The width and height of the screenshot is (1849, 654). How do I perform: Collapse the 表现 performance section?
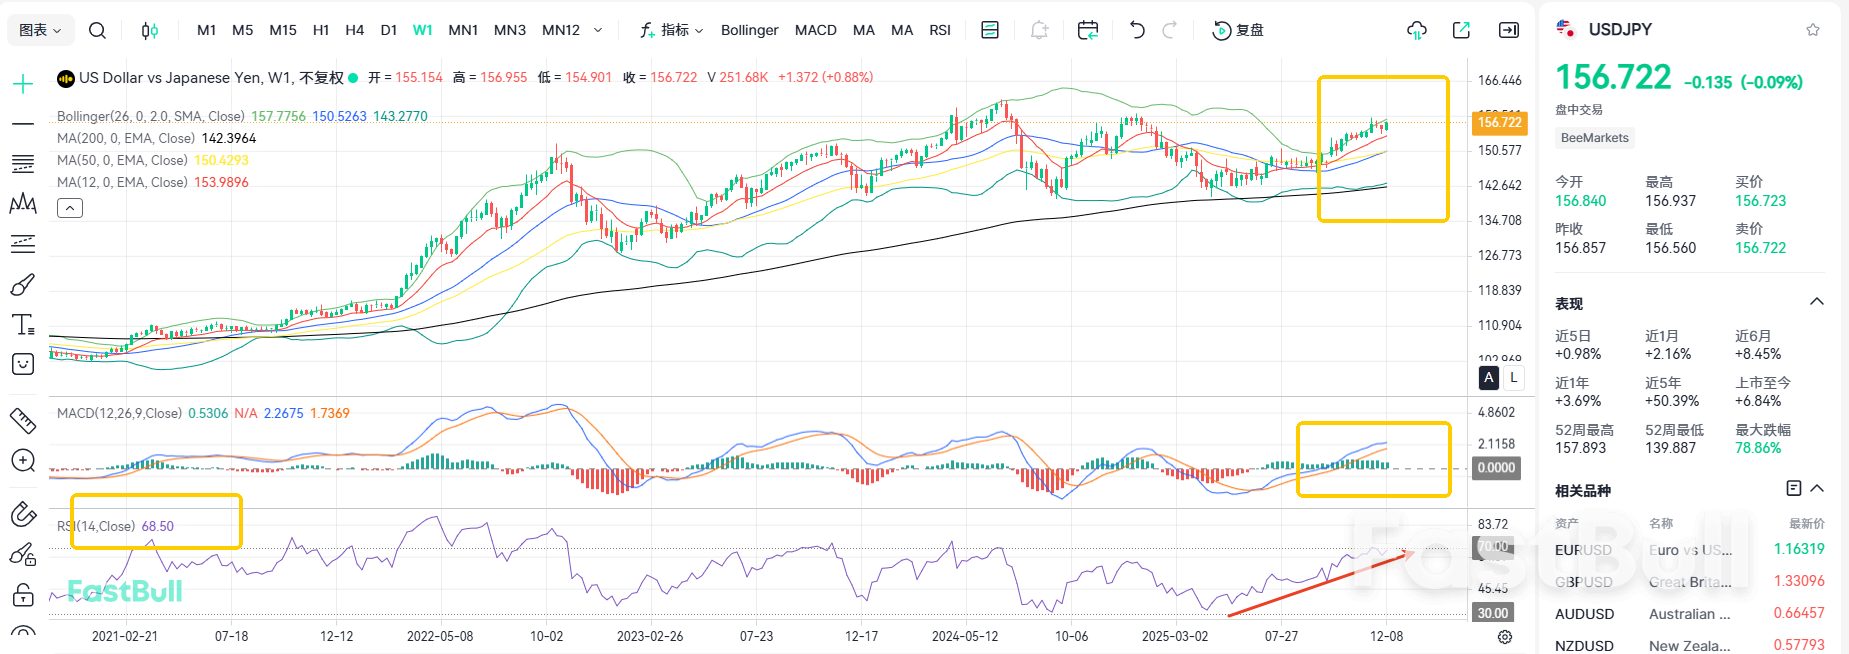[1817, 302]
